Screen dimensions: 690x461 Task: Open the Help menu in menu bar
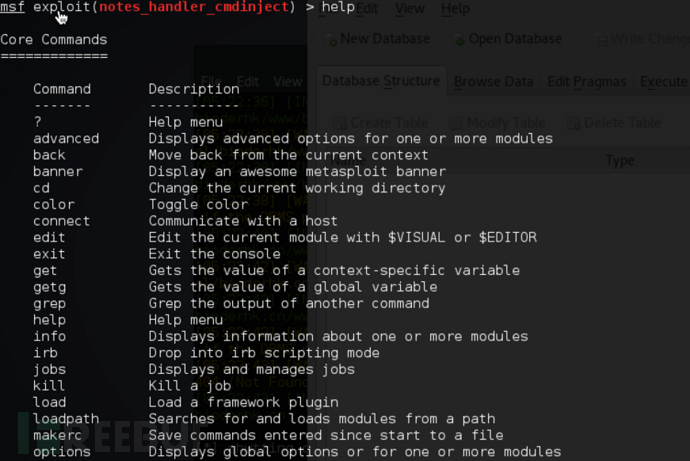(x=455, y=8)
